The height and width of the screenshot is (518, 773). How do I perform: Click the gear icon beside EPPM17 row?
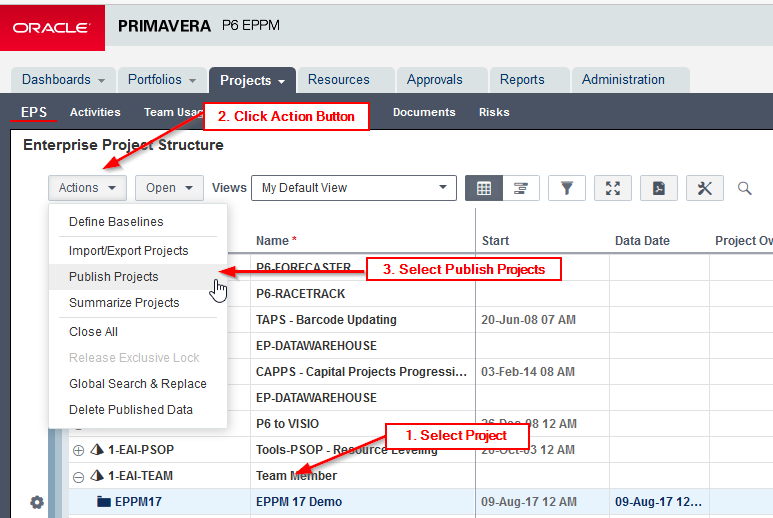point(37,502)
